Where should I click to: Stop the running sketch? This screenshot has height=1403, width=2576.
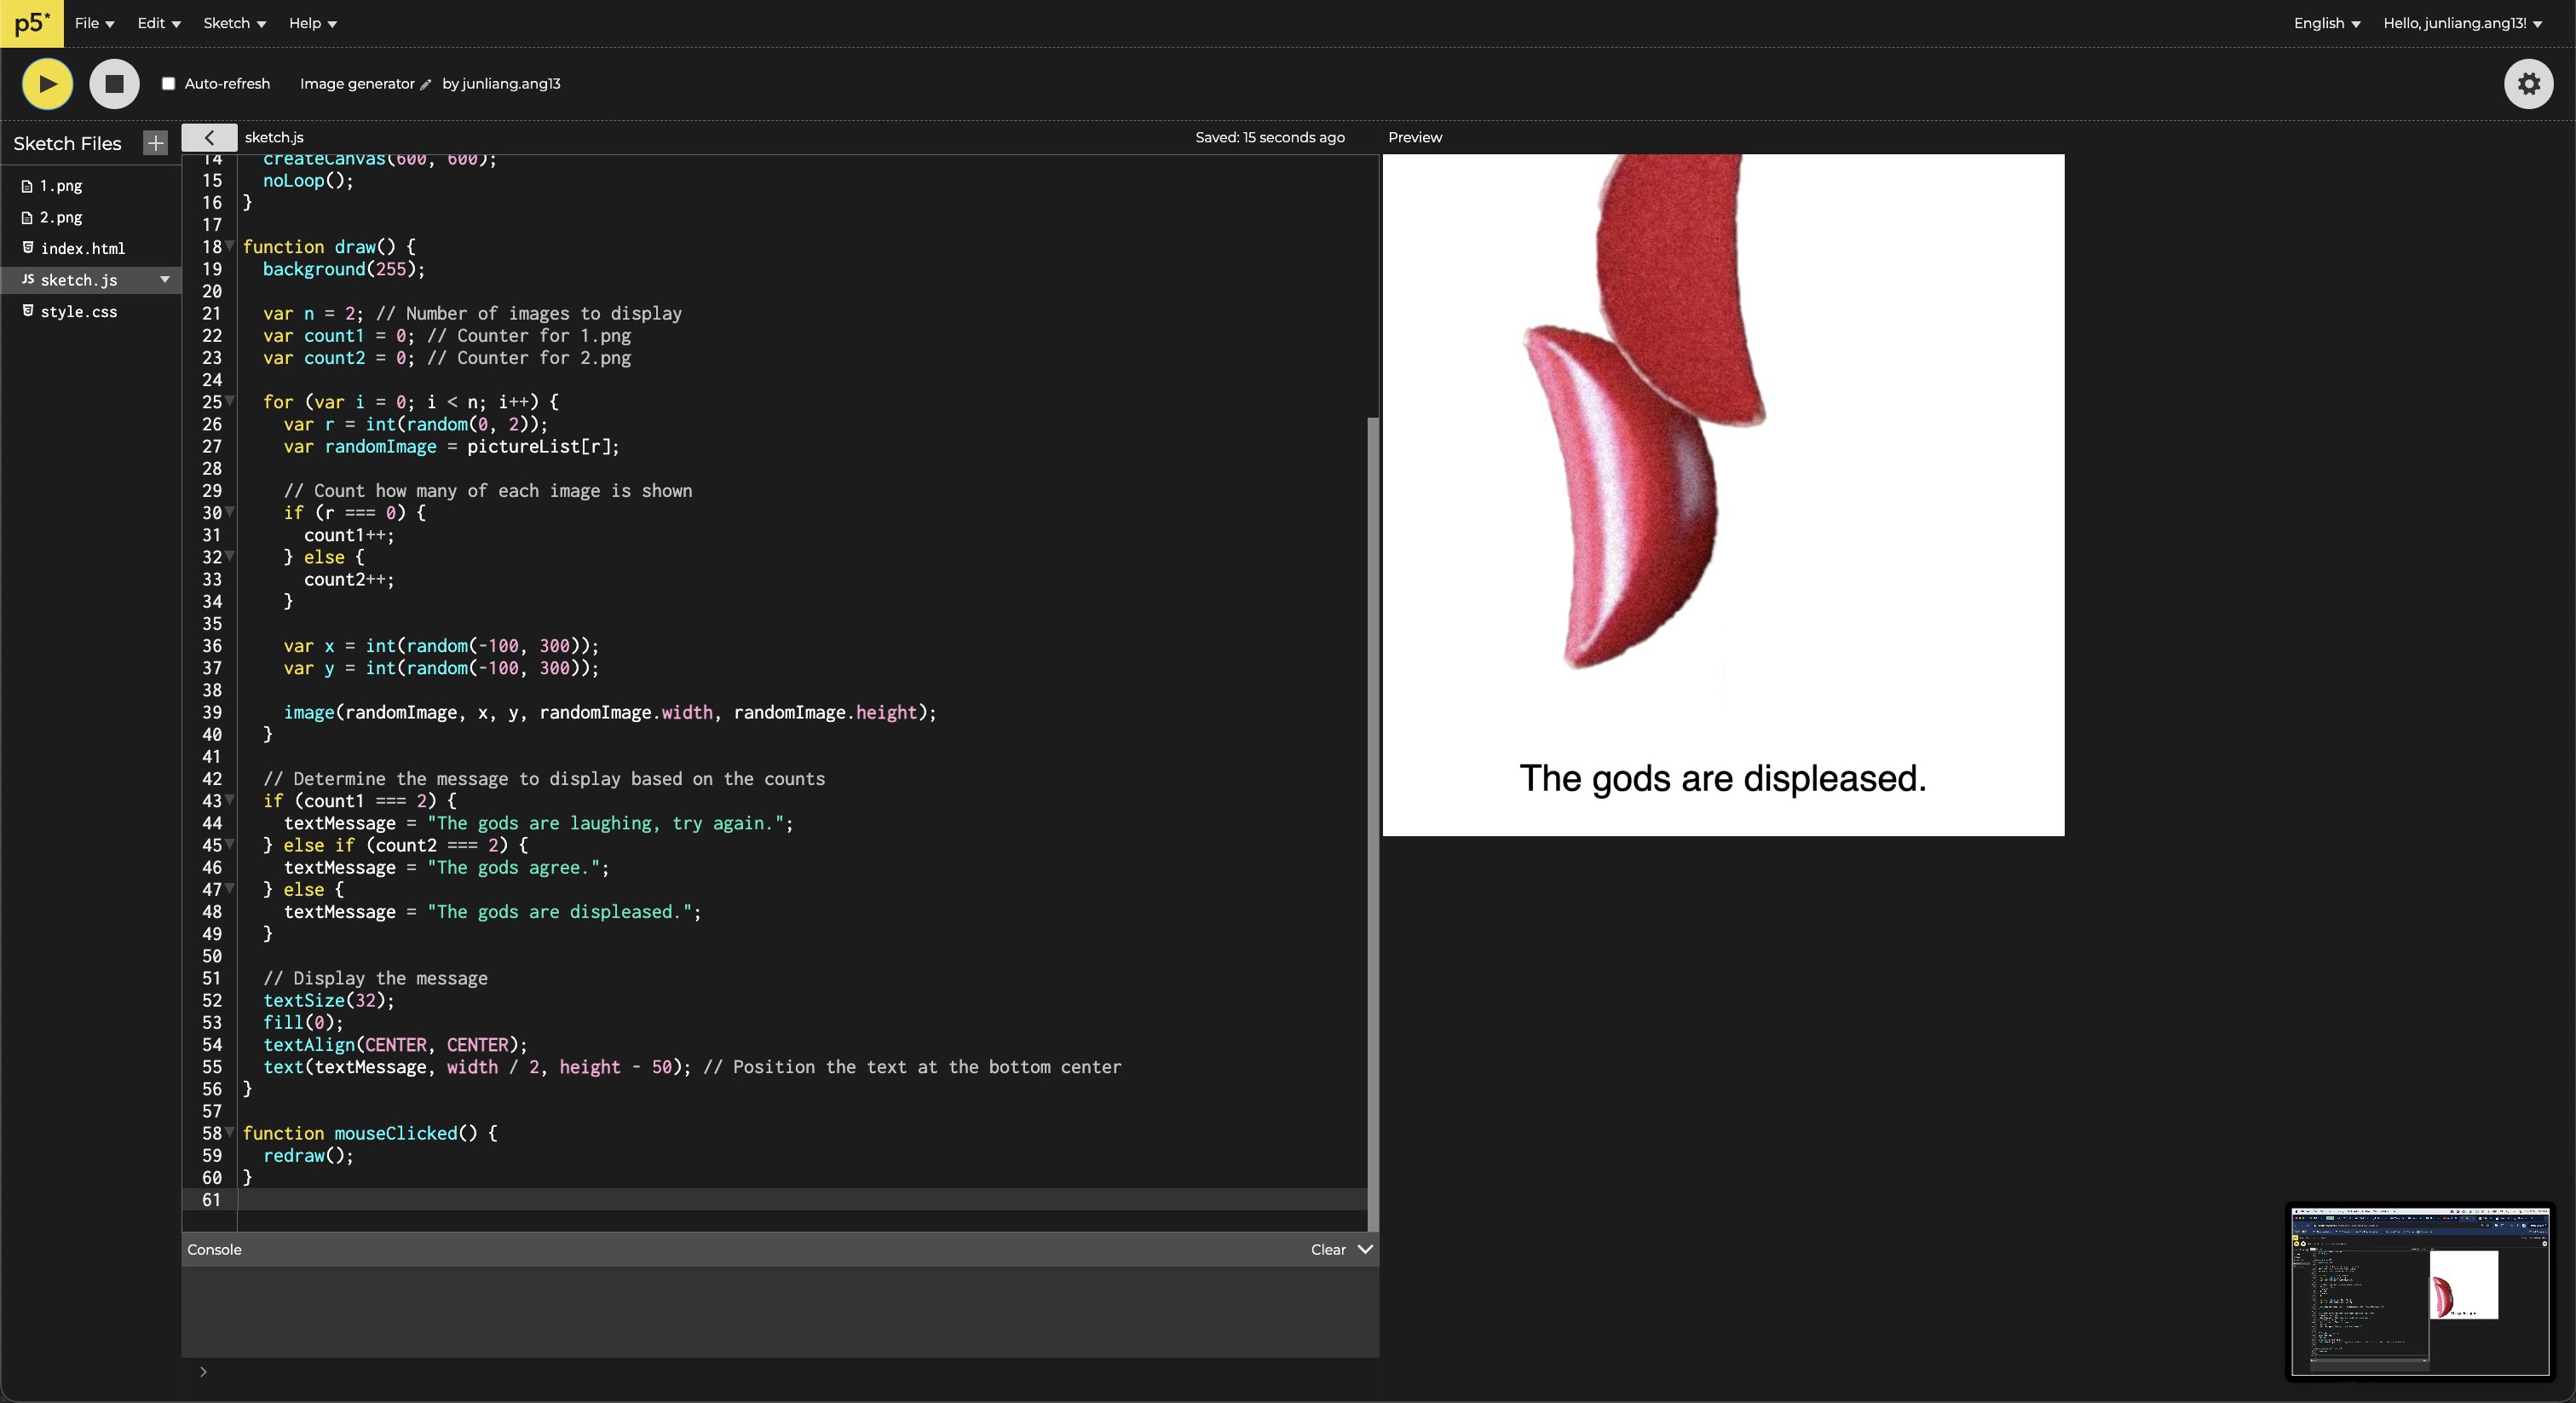tap(114, 83)
